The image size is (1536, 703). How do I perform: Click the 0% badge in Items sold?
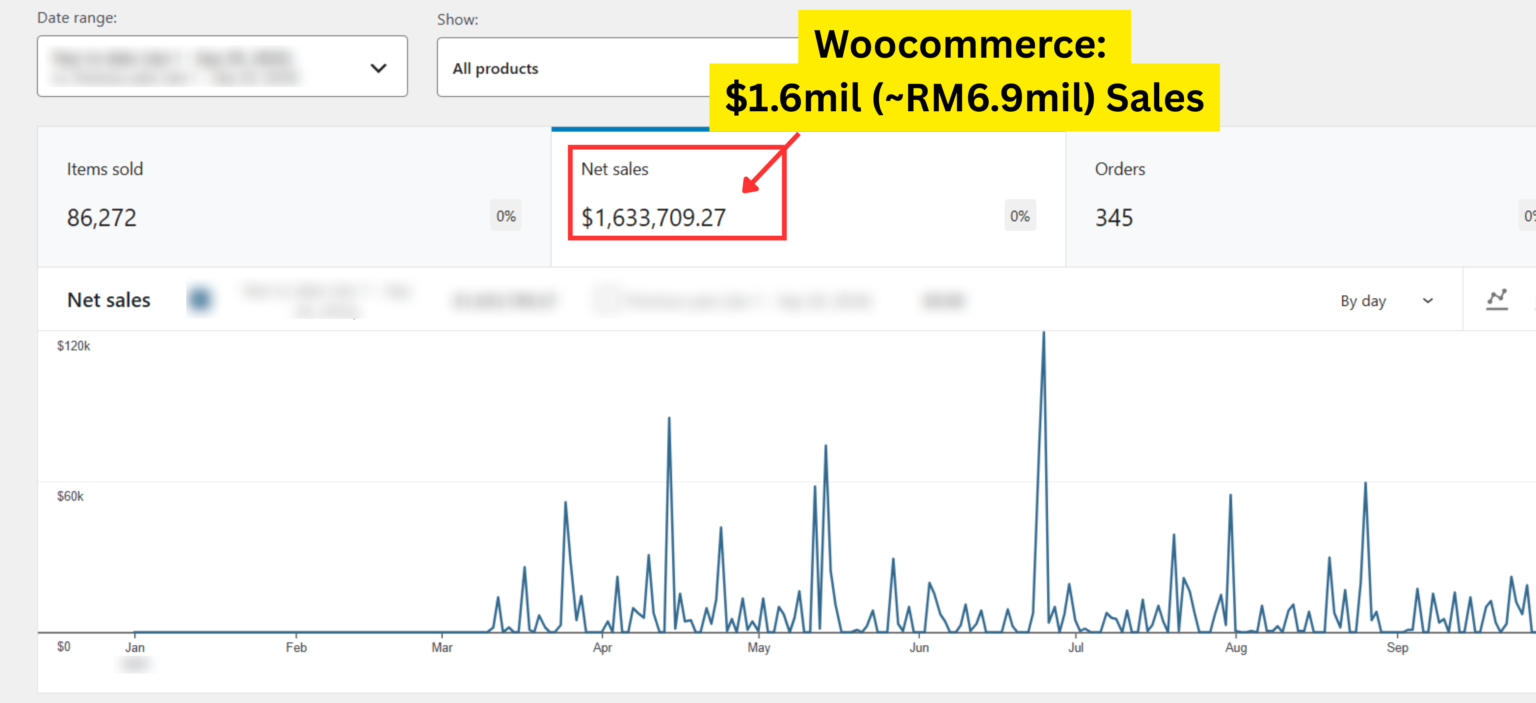[506, 216]
